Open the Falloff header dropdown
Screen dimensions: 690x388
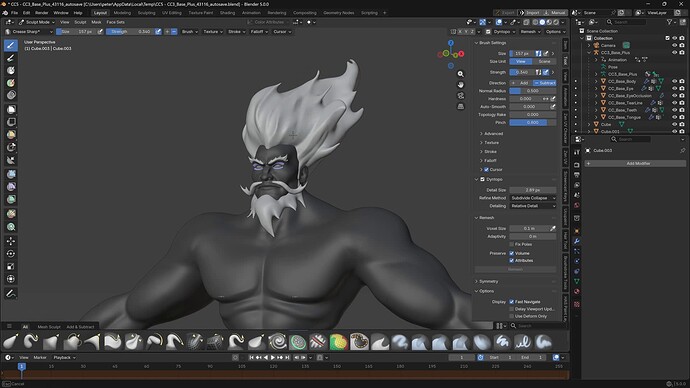click(x=258, y=32)
